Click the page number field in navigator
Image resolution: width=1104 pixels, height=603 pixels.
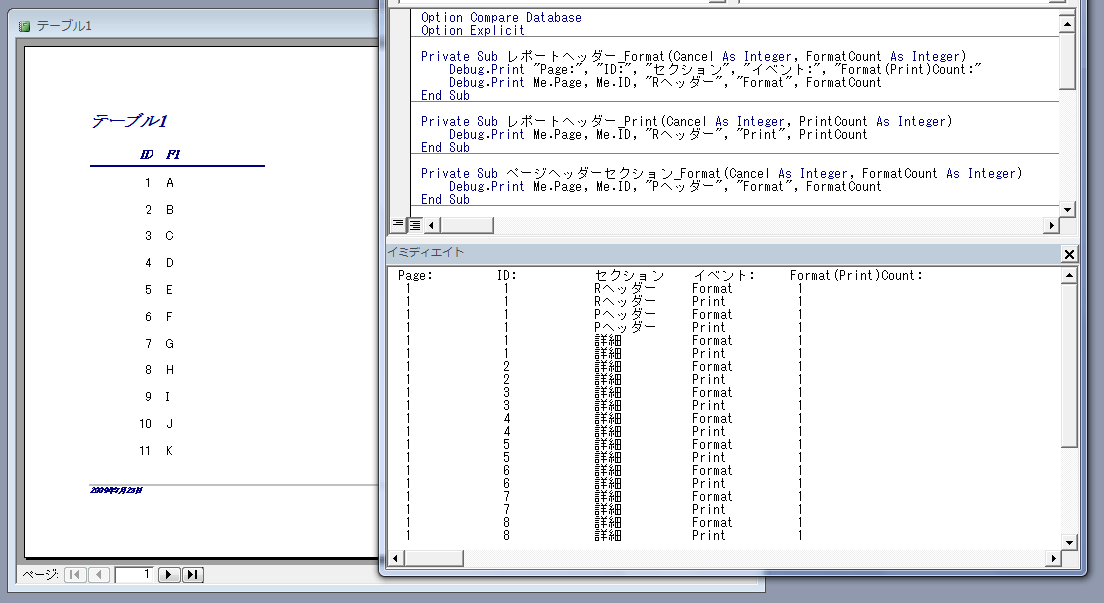pos(134,575)
